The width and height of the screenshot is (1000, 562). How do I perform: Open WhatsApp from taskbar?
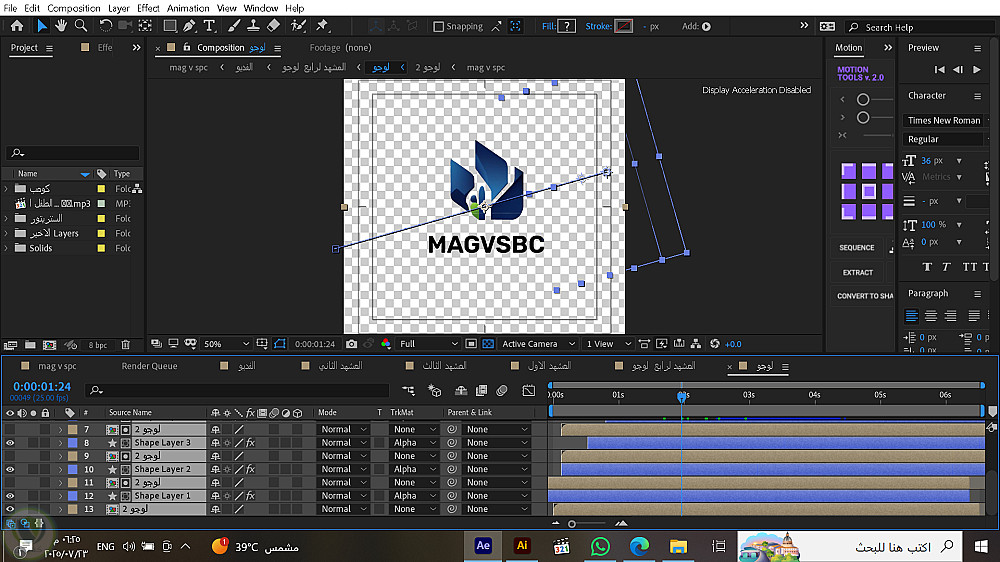[599, 547]
